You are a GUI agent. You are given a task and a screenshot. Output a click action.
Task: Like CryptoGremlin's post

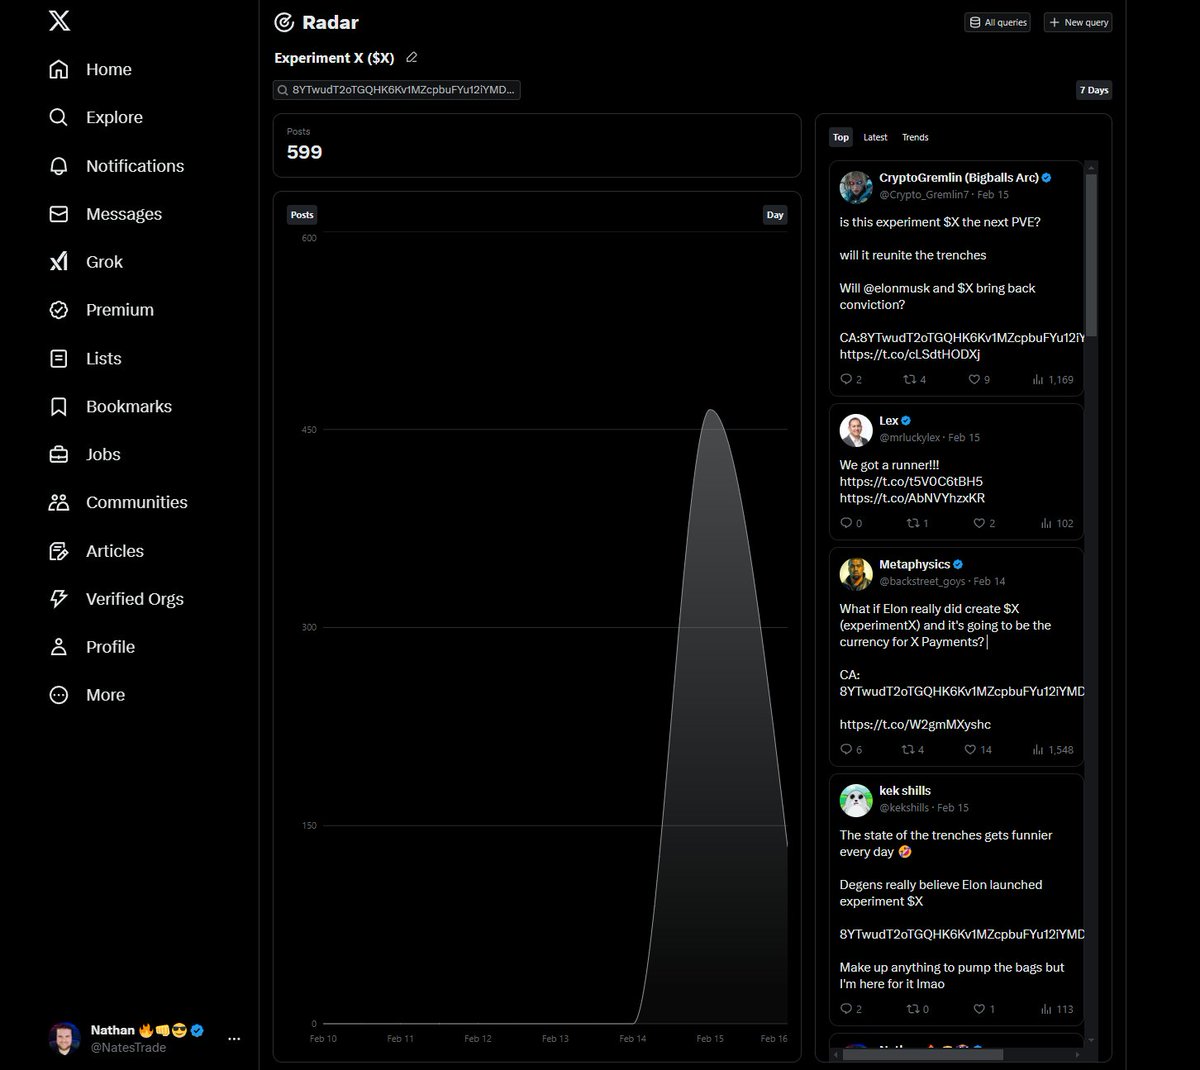pyautogui.click(x=979, y=380)
